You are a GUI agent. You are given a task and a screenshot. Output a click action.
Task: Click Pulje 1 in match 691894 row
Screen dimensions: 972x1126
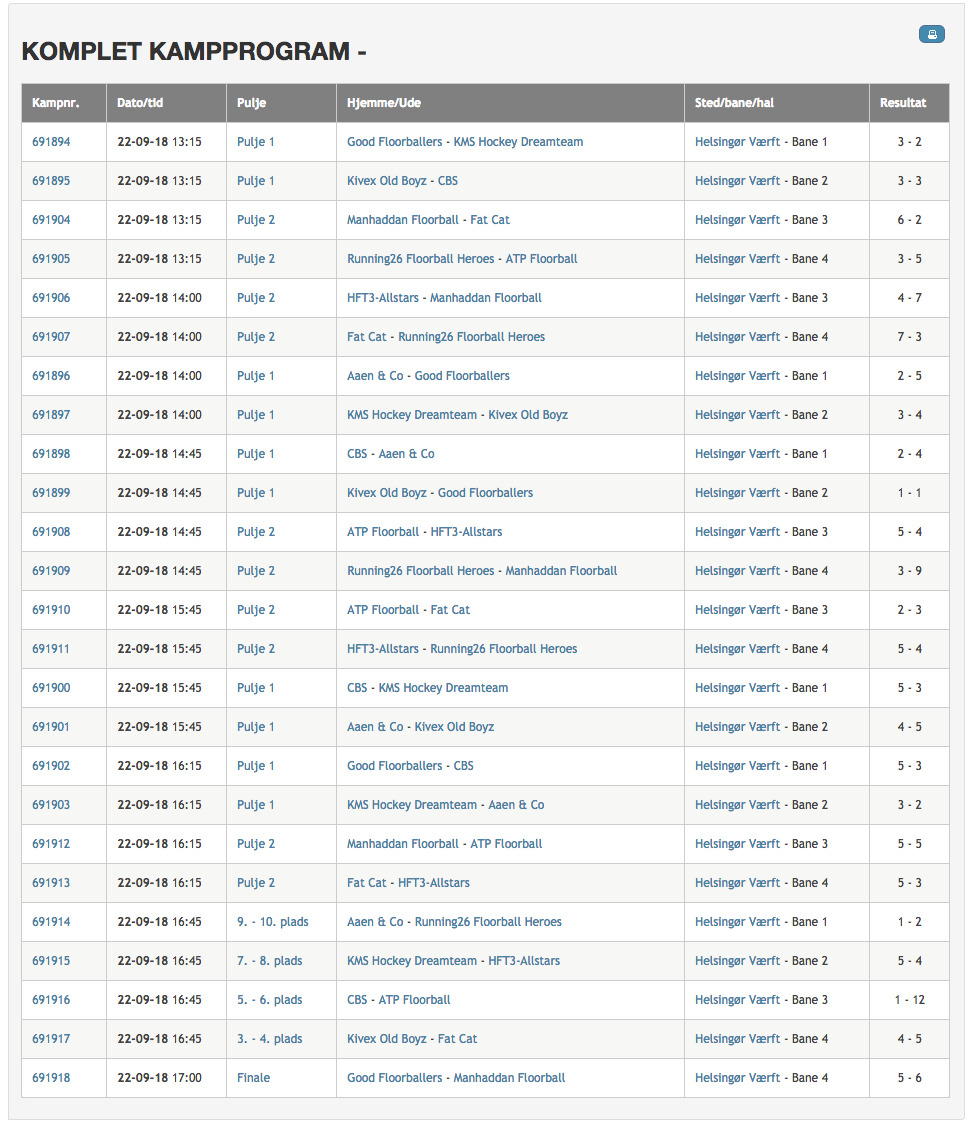pyautogui.click(x=256, y=142)
